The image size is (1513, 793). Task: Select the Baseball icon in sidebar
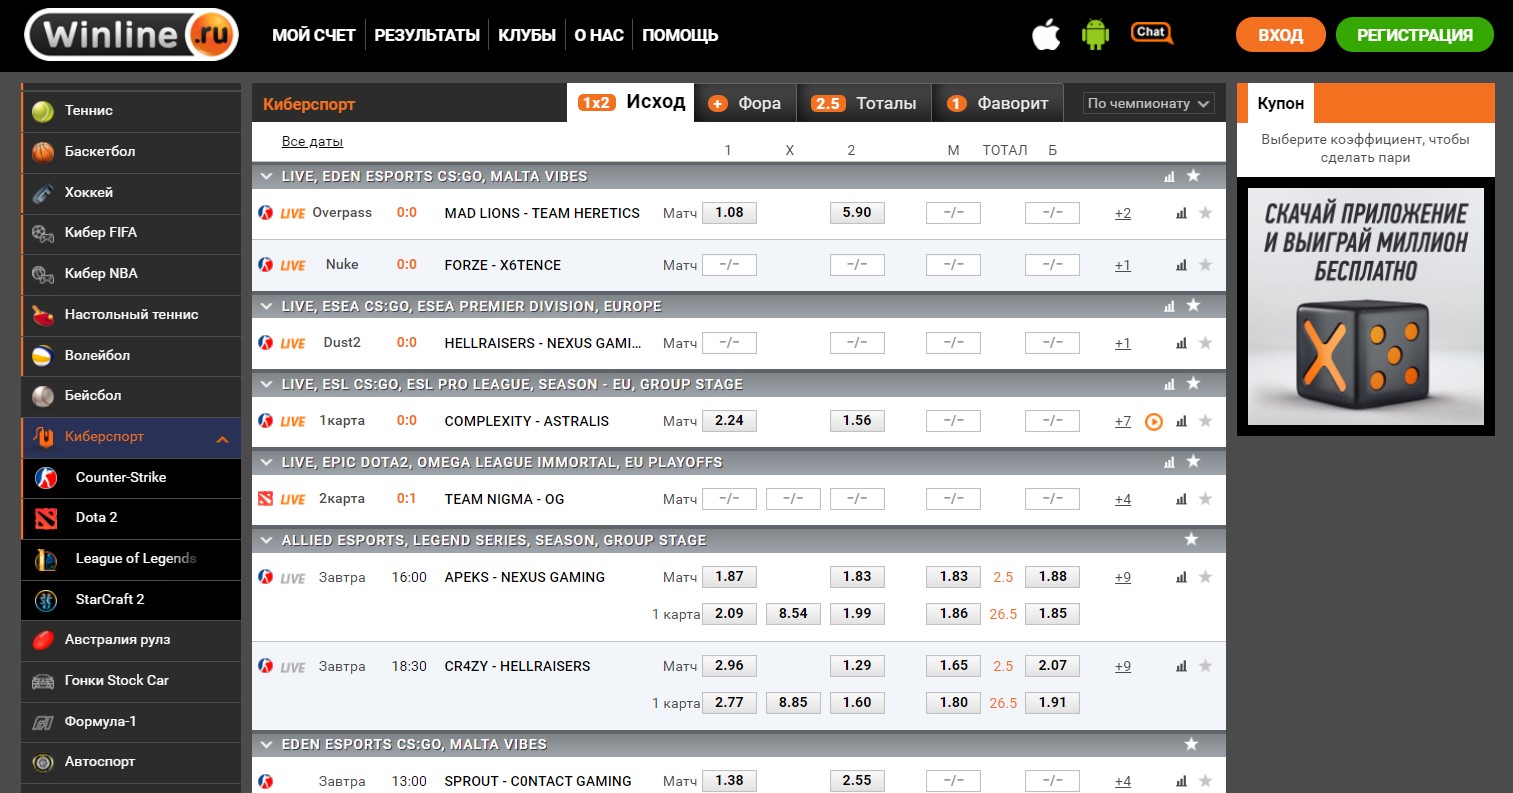43,396
